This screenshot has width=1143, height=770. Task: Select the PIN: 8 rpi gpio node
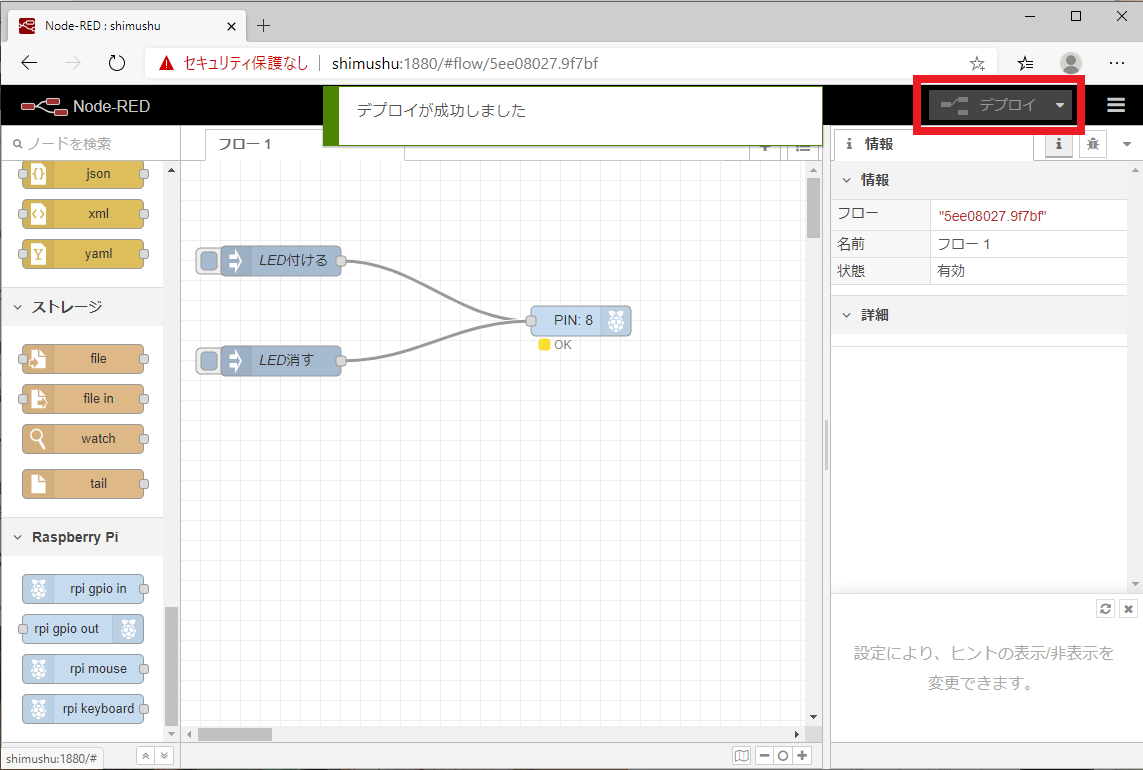pyautogui.click(x=580, y=321)
